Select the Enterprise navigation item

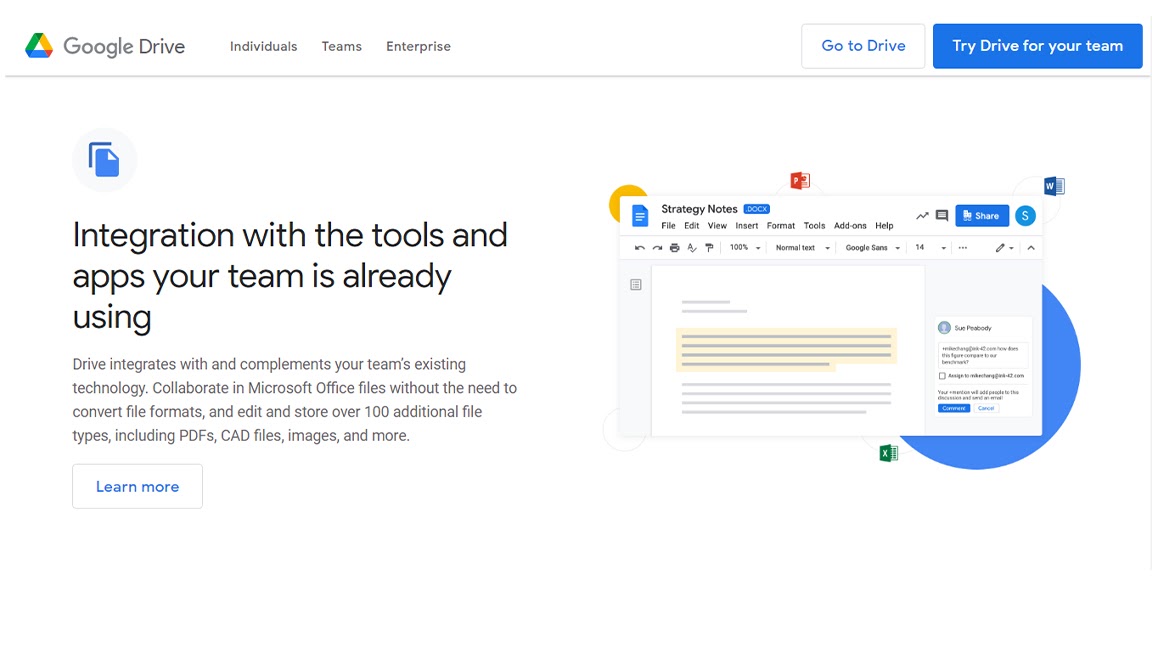coord(418,46)
